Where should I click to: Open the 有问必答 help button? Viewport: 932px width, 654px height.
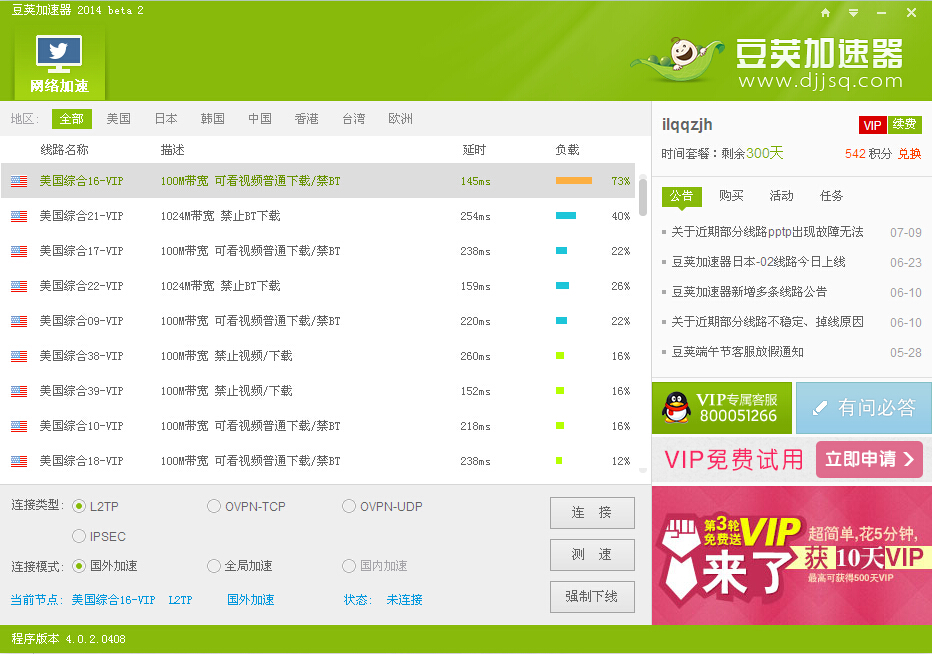click(863, 408)
